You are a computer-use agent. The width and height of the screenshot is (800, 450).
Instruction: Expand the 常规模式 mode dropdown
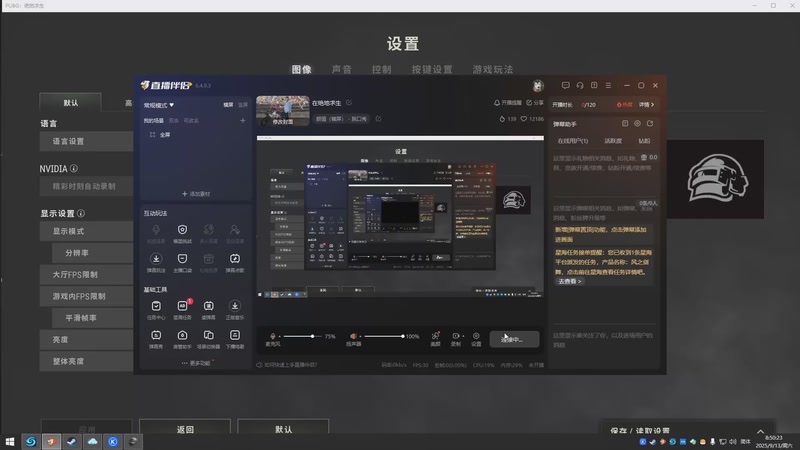pos(159,105)
